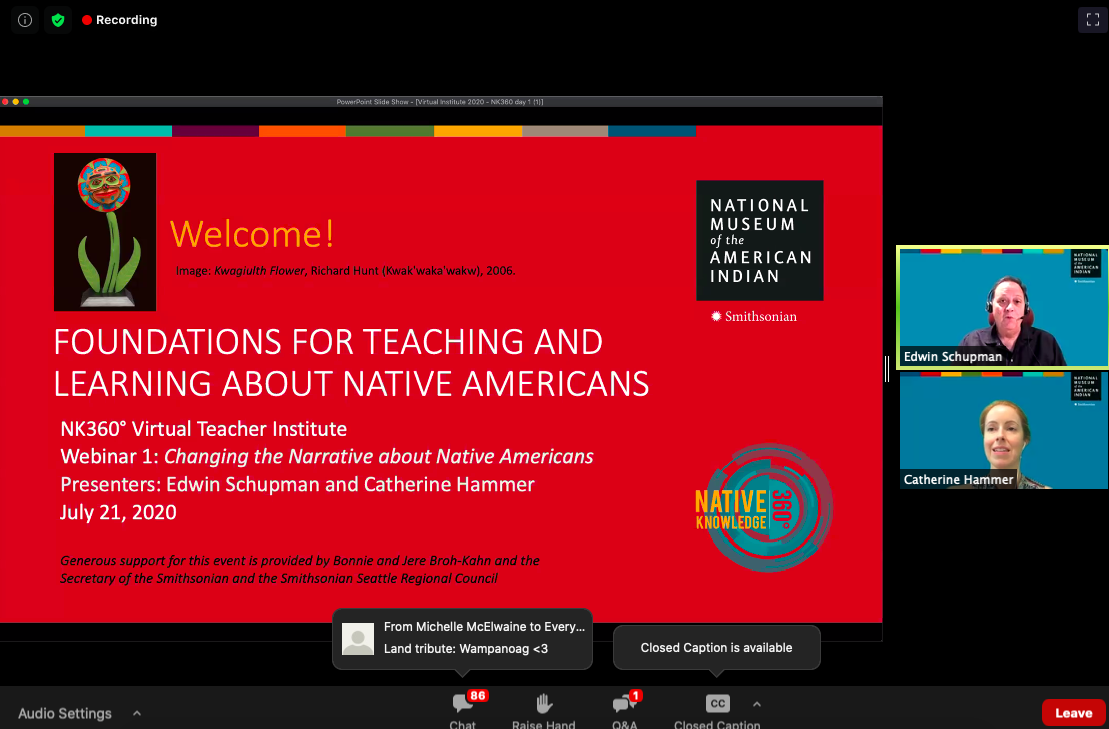This screenshot has width=1109, height=729.
Task: Click the date July 21, 2020
Action: tap(118, 512)
